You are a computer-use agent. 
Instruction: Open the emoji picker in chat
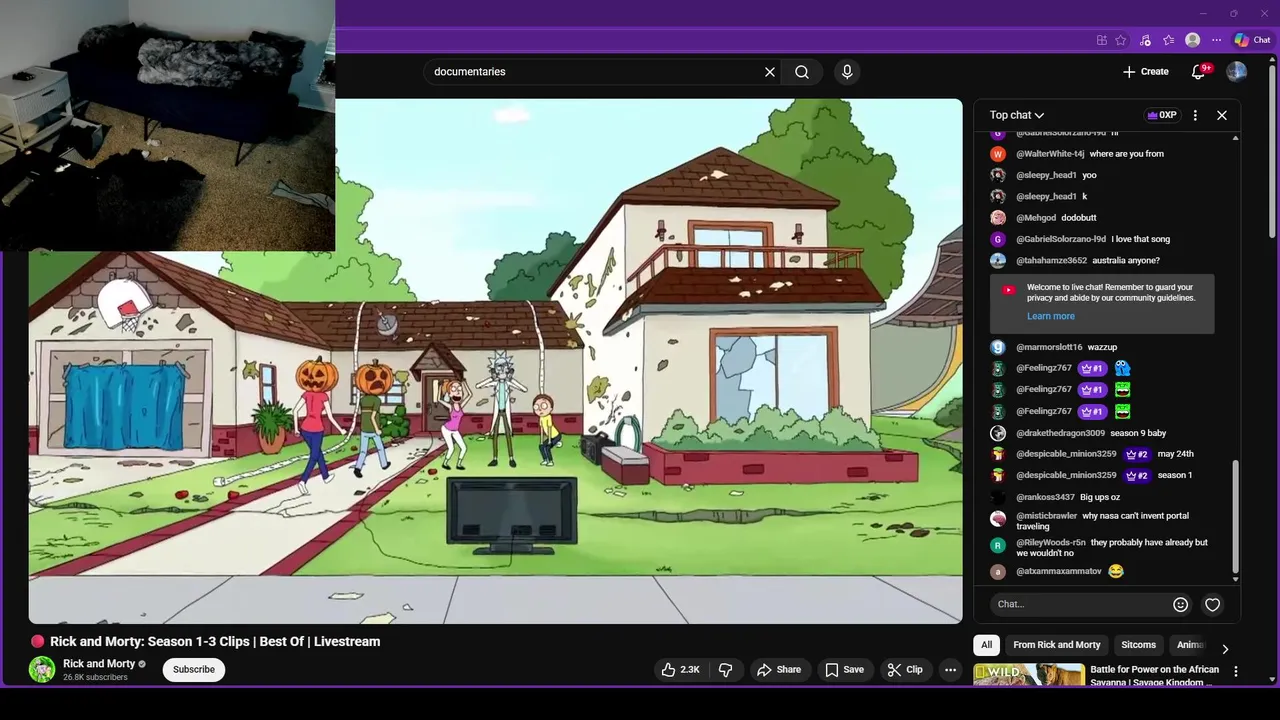[1181, 604]
